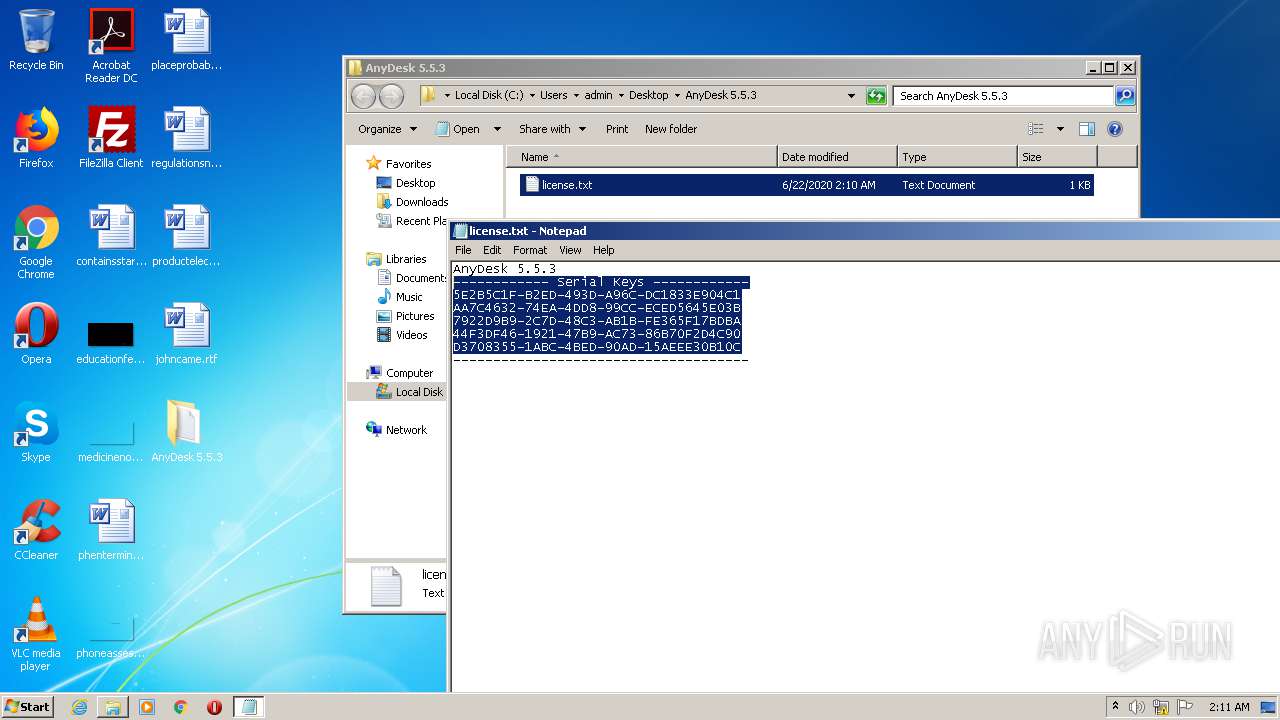Sort by the Name column header

pyautogui.click(x=642, y=157)
